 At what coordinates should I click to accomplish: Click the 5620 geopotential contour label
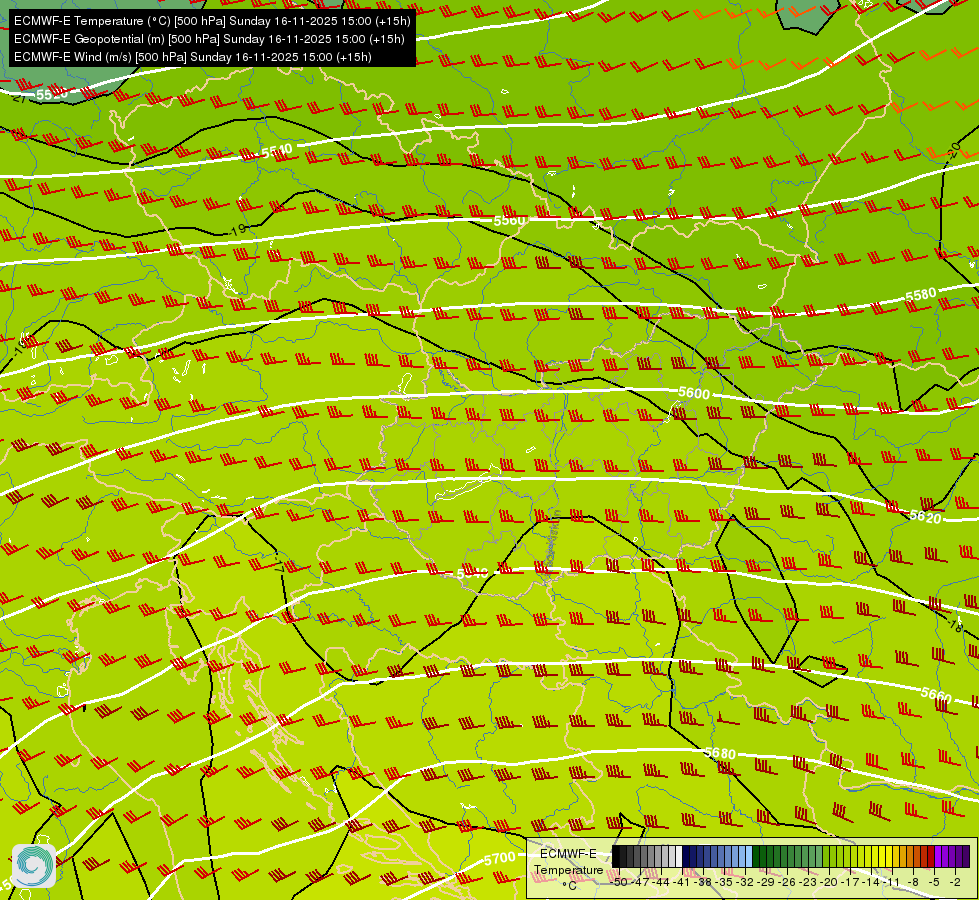coord(925,517)
